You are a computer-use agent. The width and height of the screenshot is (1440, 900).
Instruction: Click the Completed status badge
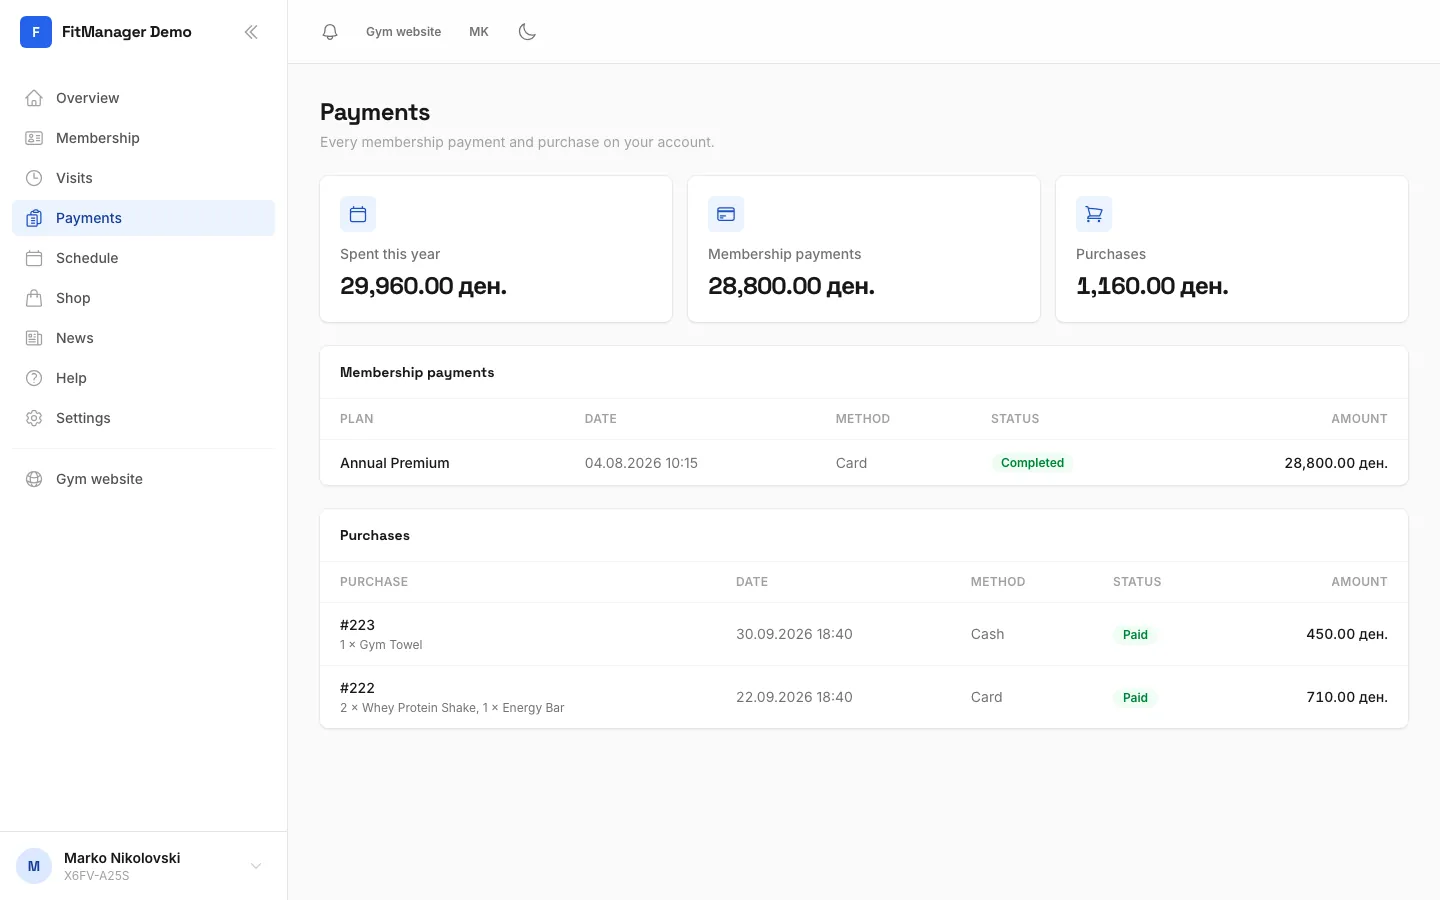1032,463
